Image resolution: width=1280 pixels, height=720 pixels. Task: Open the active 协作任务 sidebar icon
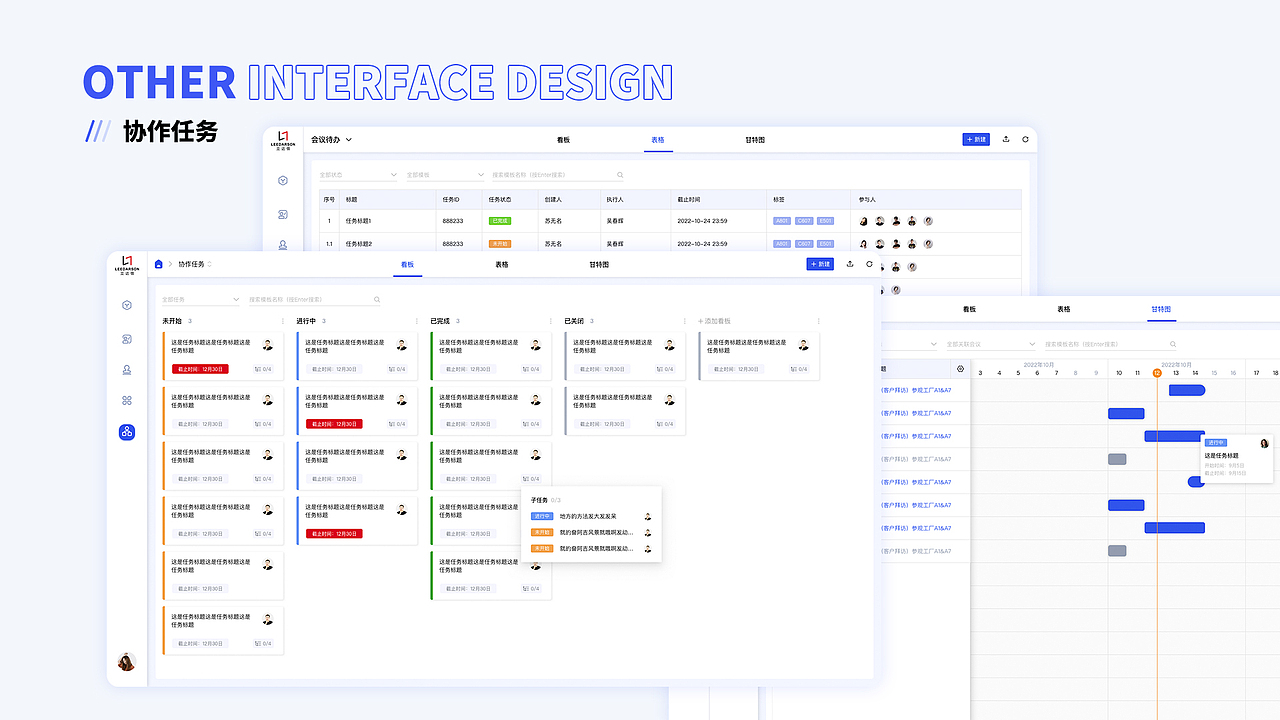click(127, 432)
